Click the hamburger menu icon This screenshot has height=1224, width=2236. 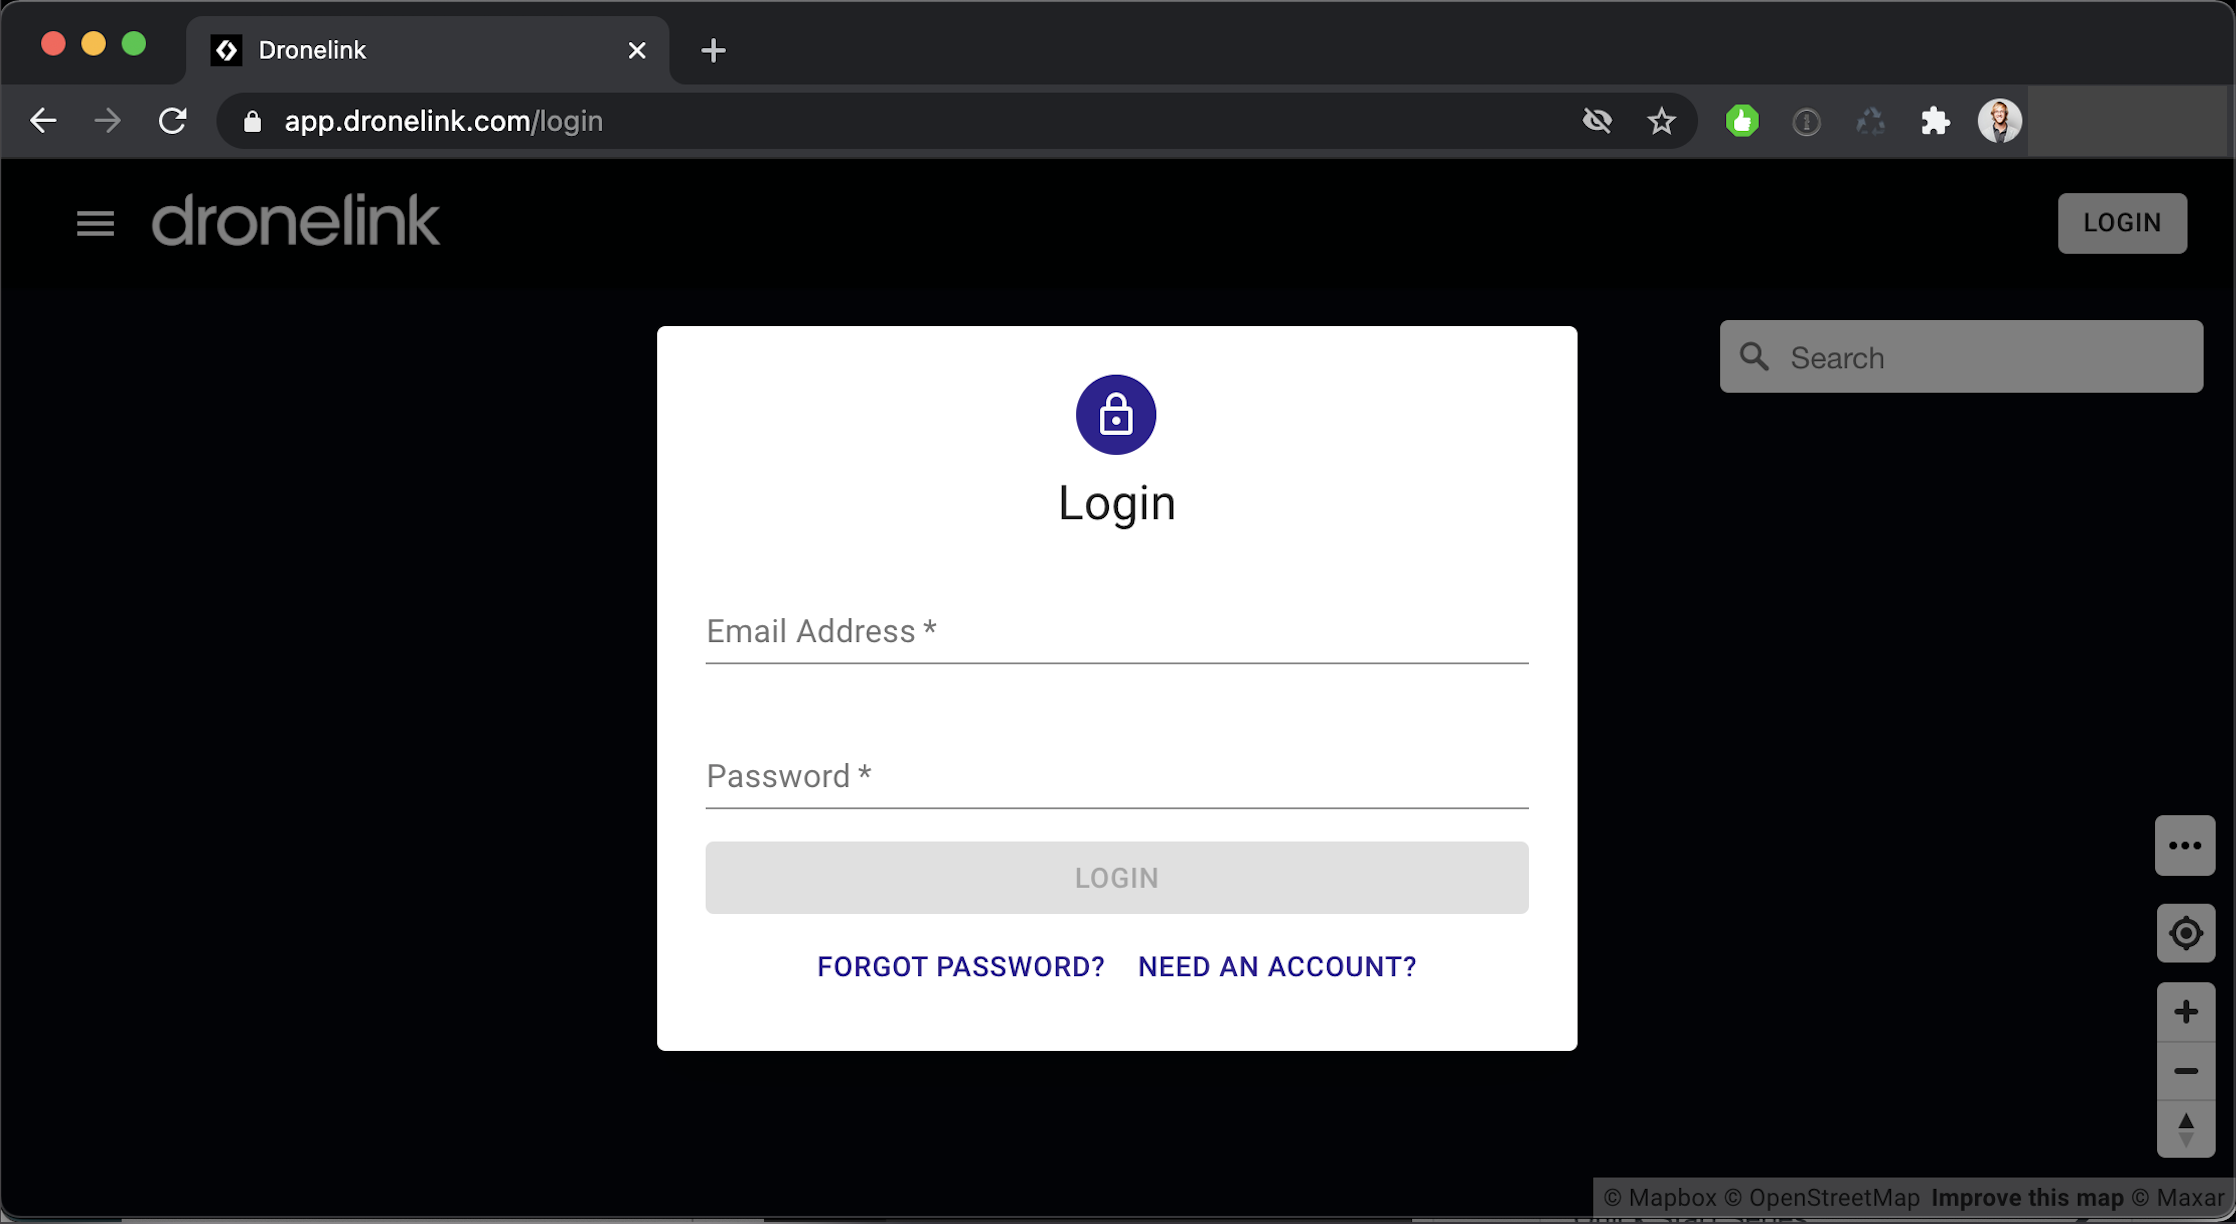[96, 223]
